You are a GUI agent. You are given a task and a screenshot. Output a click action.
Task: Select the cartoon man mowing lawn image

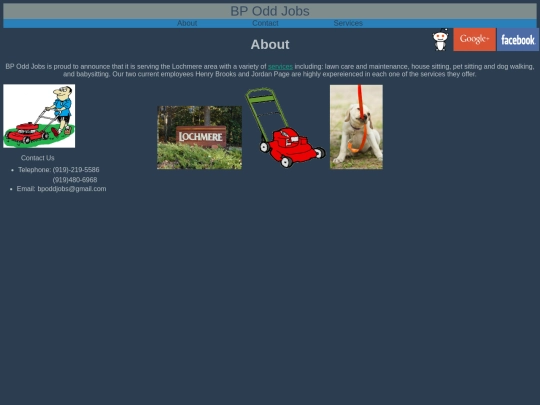[x=39, y=116]
